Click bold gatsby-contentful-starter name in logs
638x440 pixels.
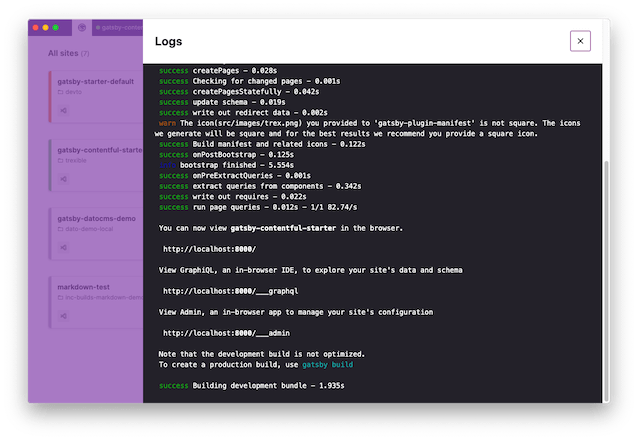pyautogui.click(x=283, y=228)
